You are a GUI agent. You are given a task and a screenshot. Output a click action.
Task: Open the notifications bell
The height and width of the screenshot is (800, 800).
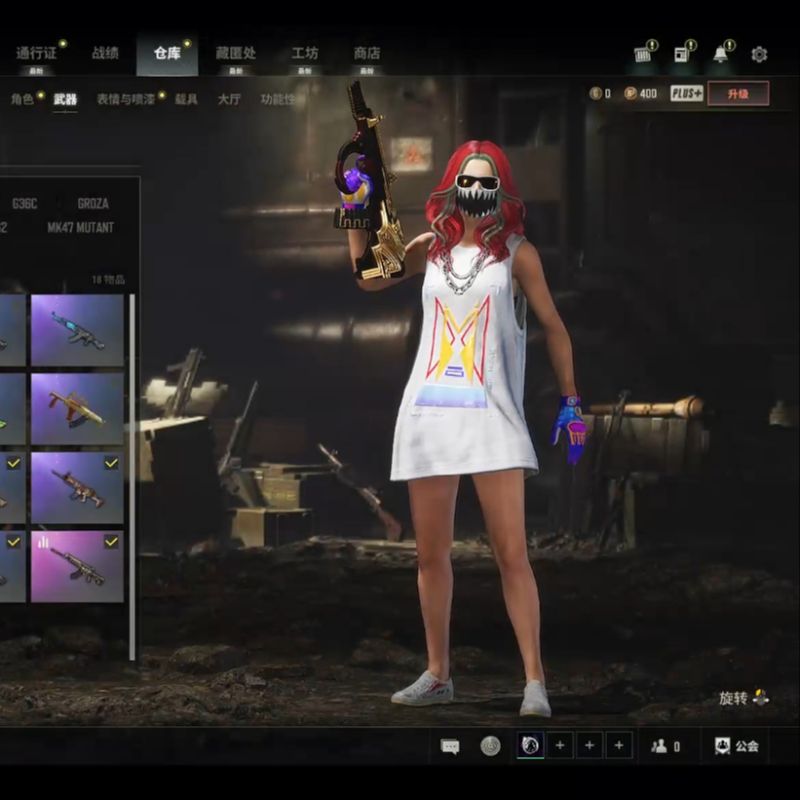pyautogui.click(x=721, y=54)
